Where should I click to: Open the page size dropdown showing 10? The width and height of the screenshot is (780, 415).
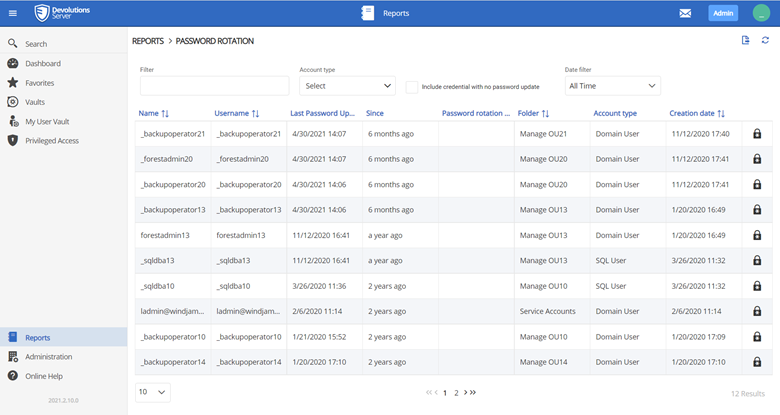(152, 392)
